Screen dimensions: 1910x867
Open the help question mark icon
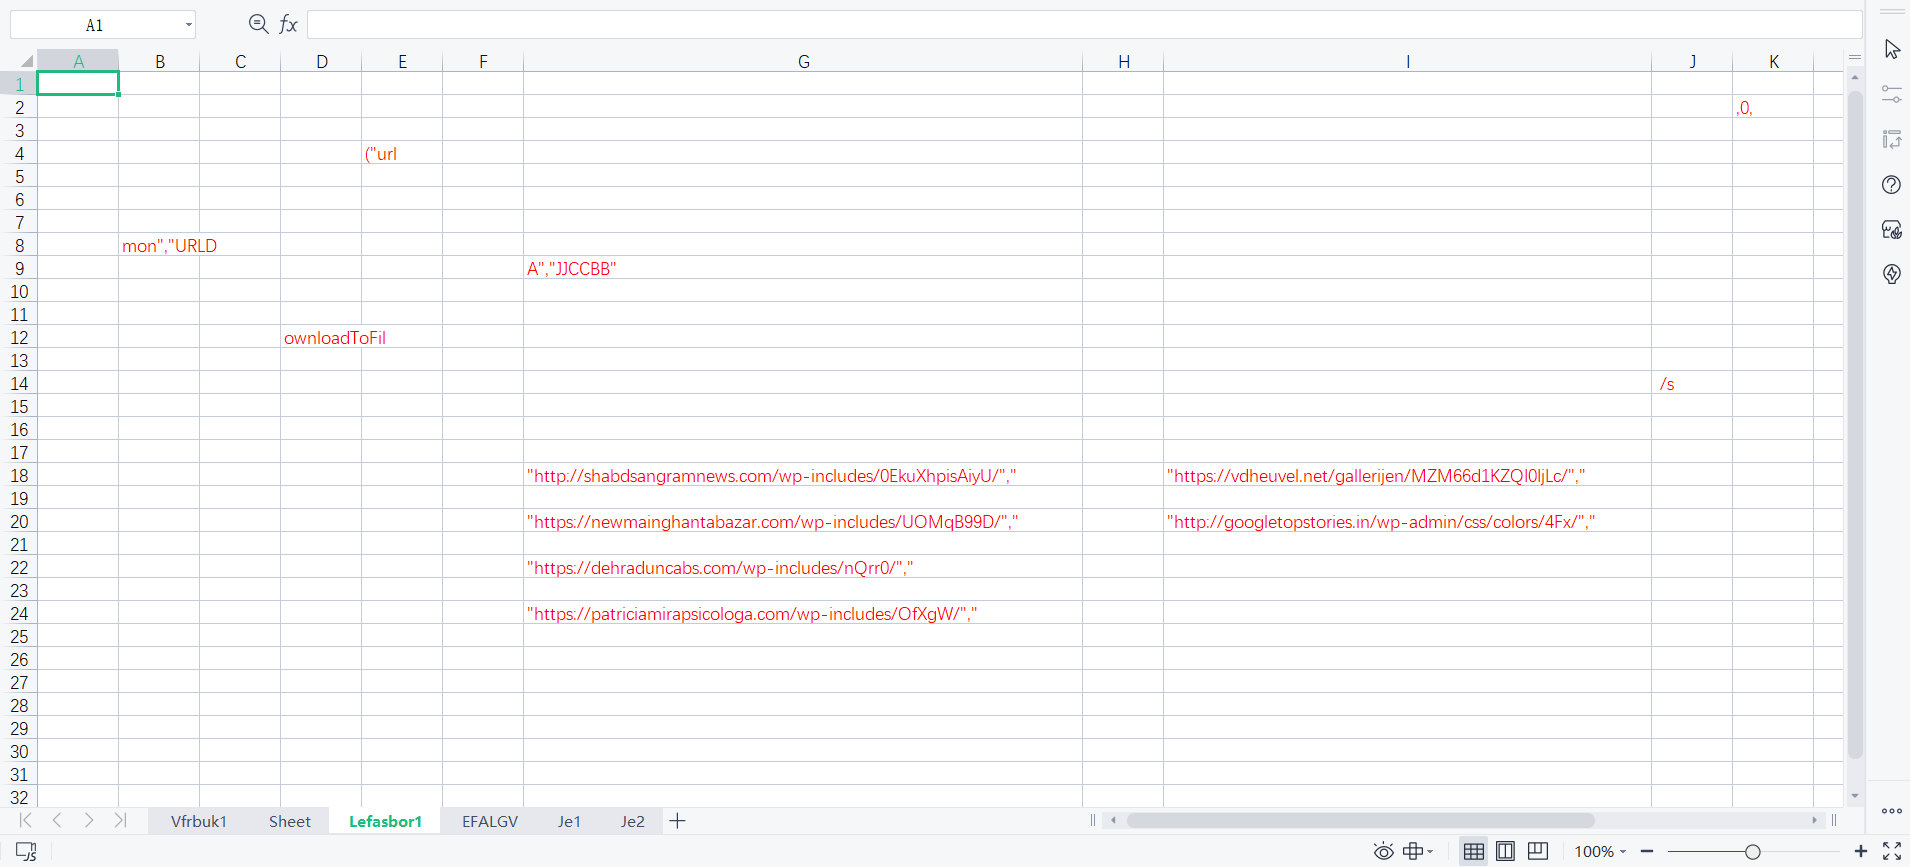coord(1891,185)
